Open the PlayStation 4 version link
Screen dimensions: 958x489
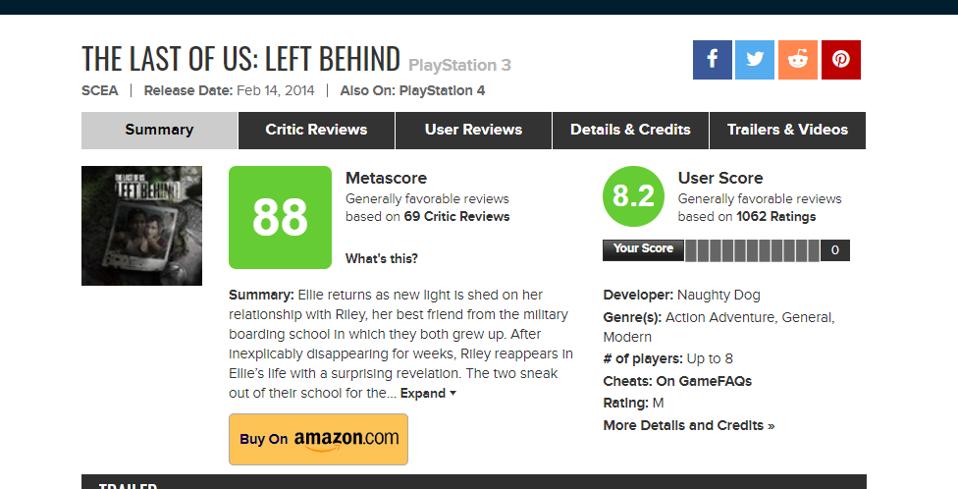[442, 91]
